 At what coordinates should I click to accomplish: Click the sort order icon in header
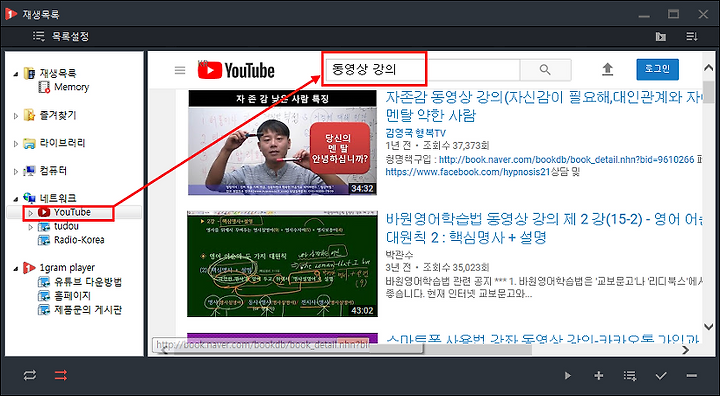pos(692,36)
